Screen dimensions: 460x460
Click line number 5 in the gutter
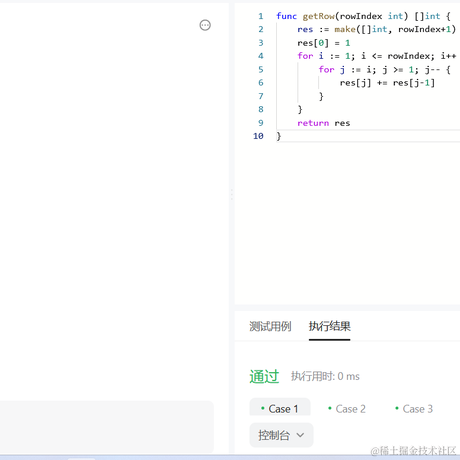261,69
